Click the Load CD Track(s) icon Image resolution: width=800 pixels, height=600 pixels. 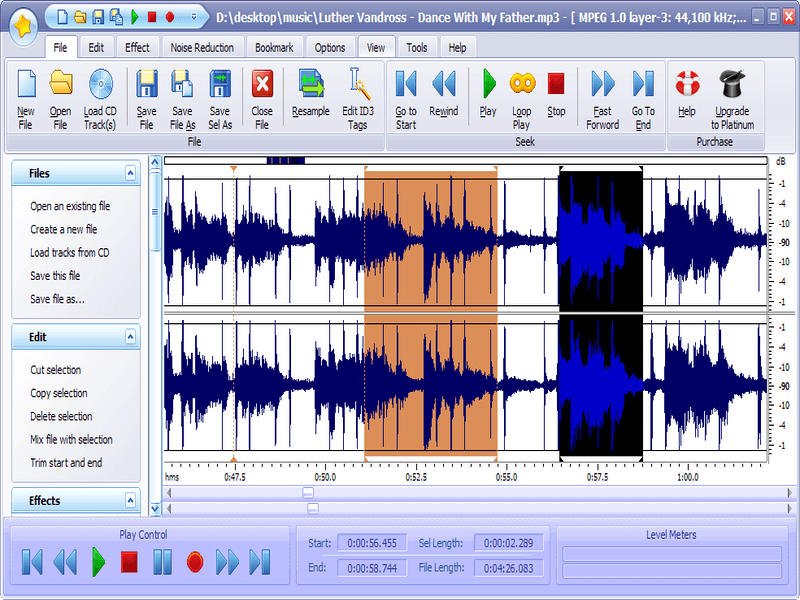tap(99, 95)
